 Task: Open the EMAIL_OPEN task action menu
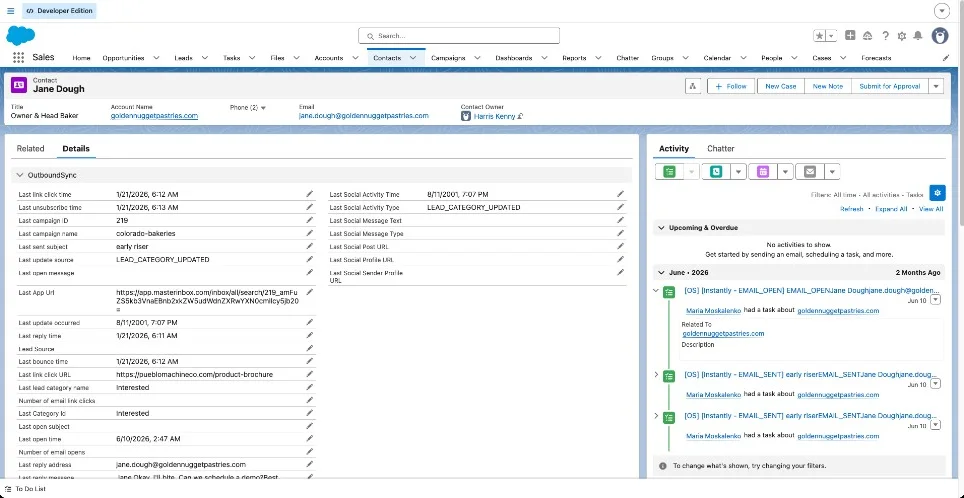pyautogui.click(x=936, y=300)
